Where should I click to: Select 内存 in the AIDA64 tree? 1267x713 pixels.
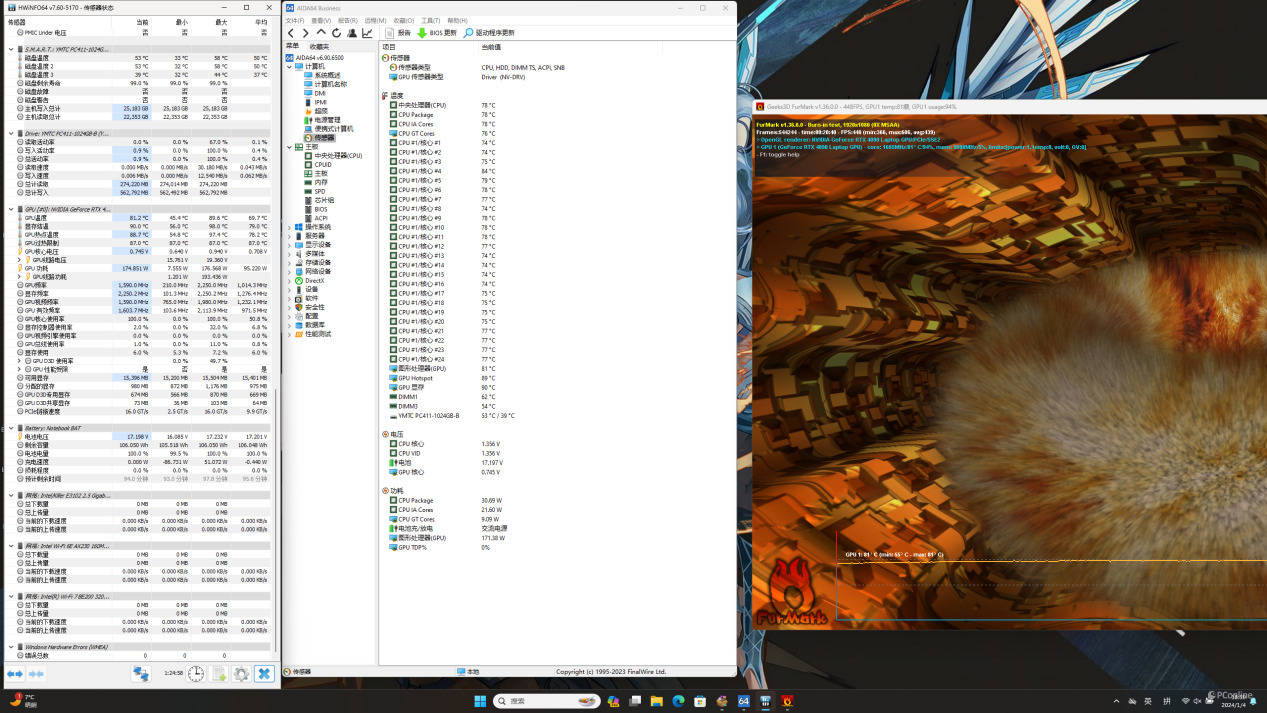pos(320,182)
